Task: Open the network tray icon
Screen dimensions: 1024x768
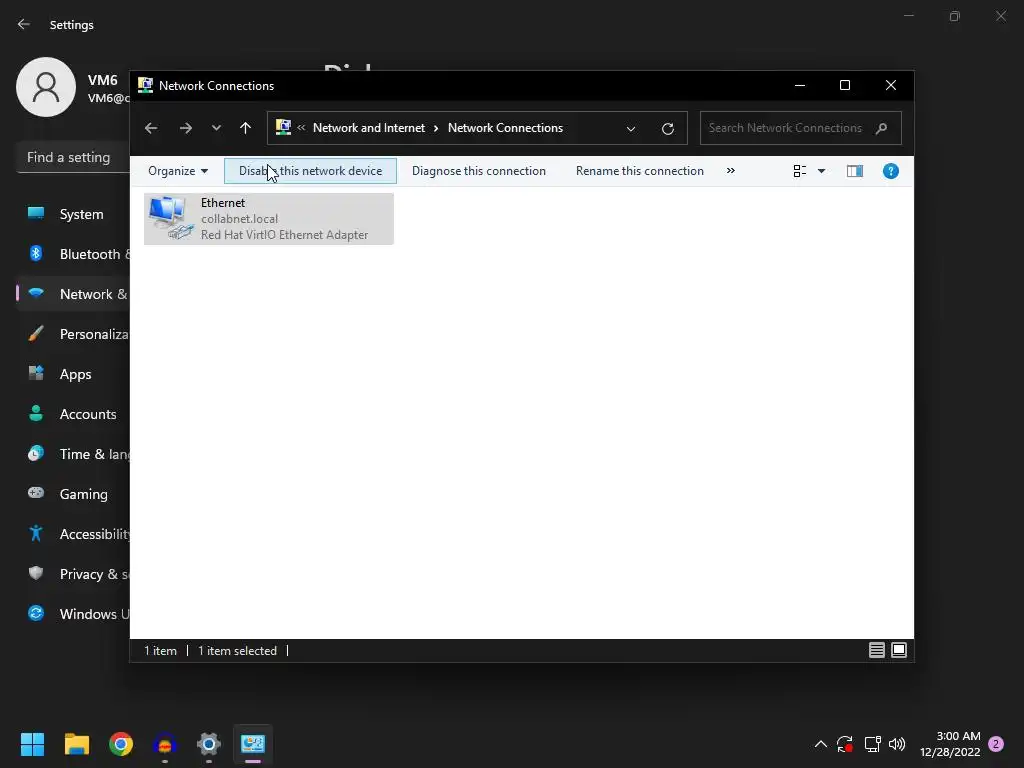Action: click(x=872, y=744)
